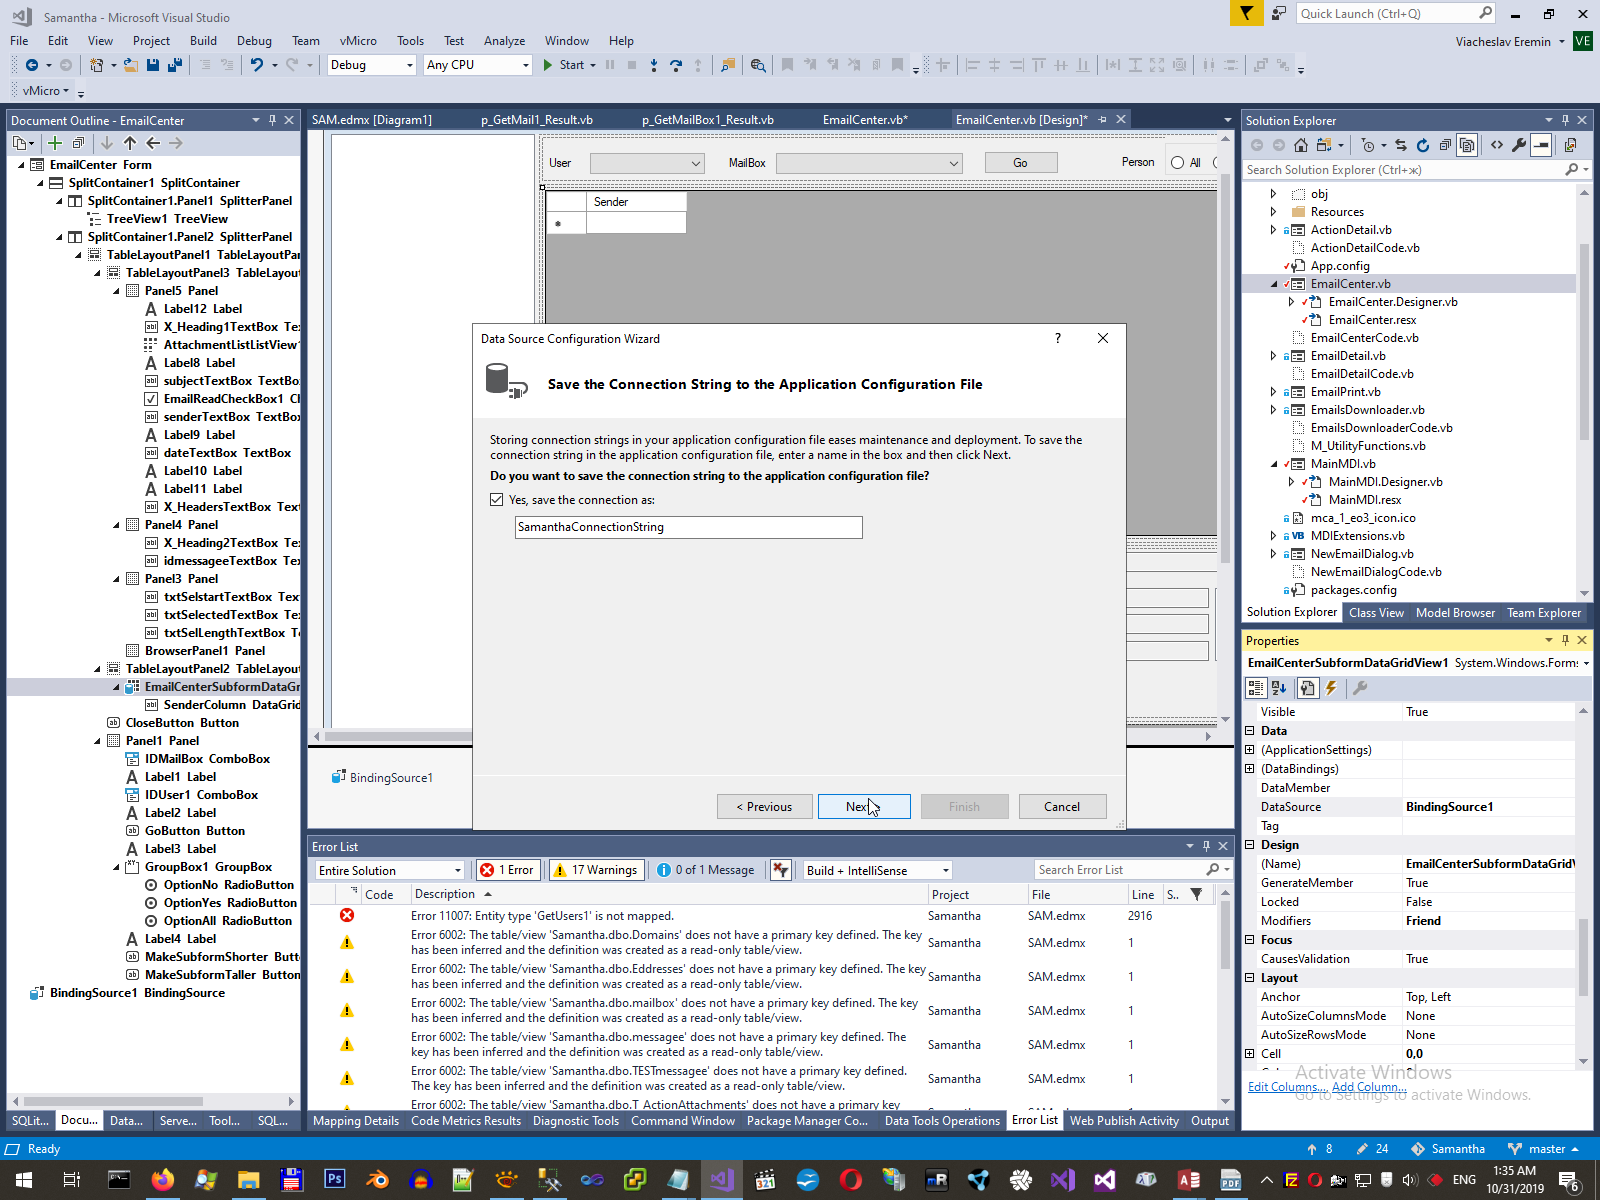Open the Build menu
This screenshot has width=1600, height=1200.
[x=203, y=41]
